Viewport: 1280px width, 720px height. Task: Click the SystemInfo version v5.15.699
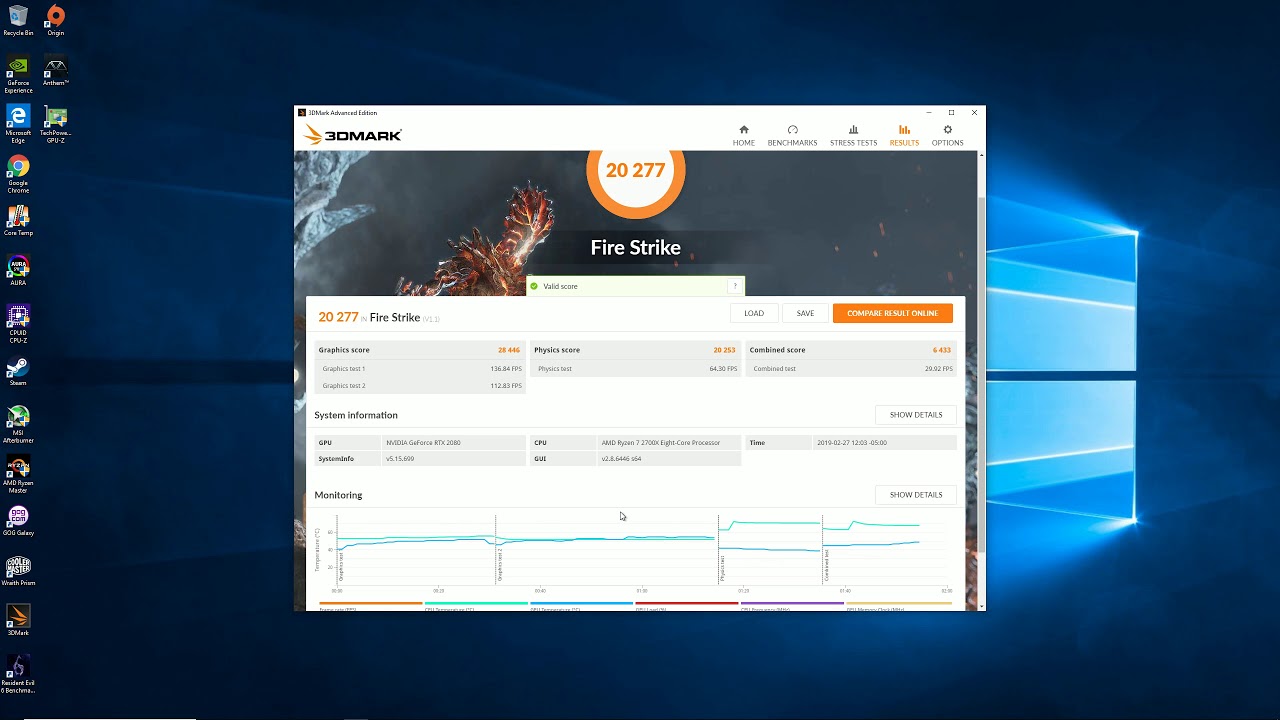point(400,458)
